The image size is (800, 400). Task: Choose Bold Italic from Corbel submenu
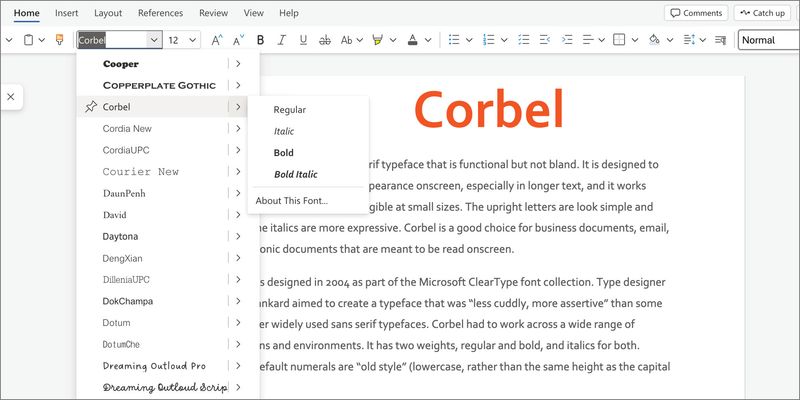tap(296, 174)
